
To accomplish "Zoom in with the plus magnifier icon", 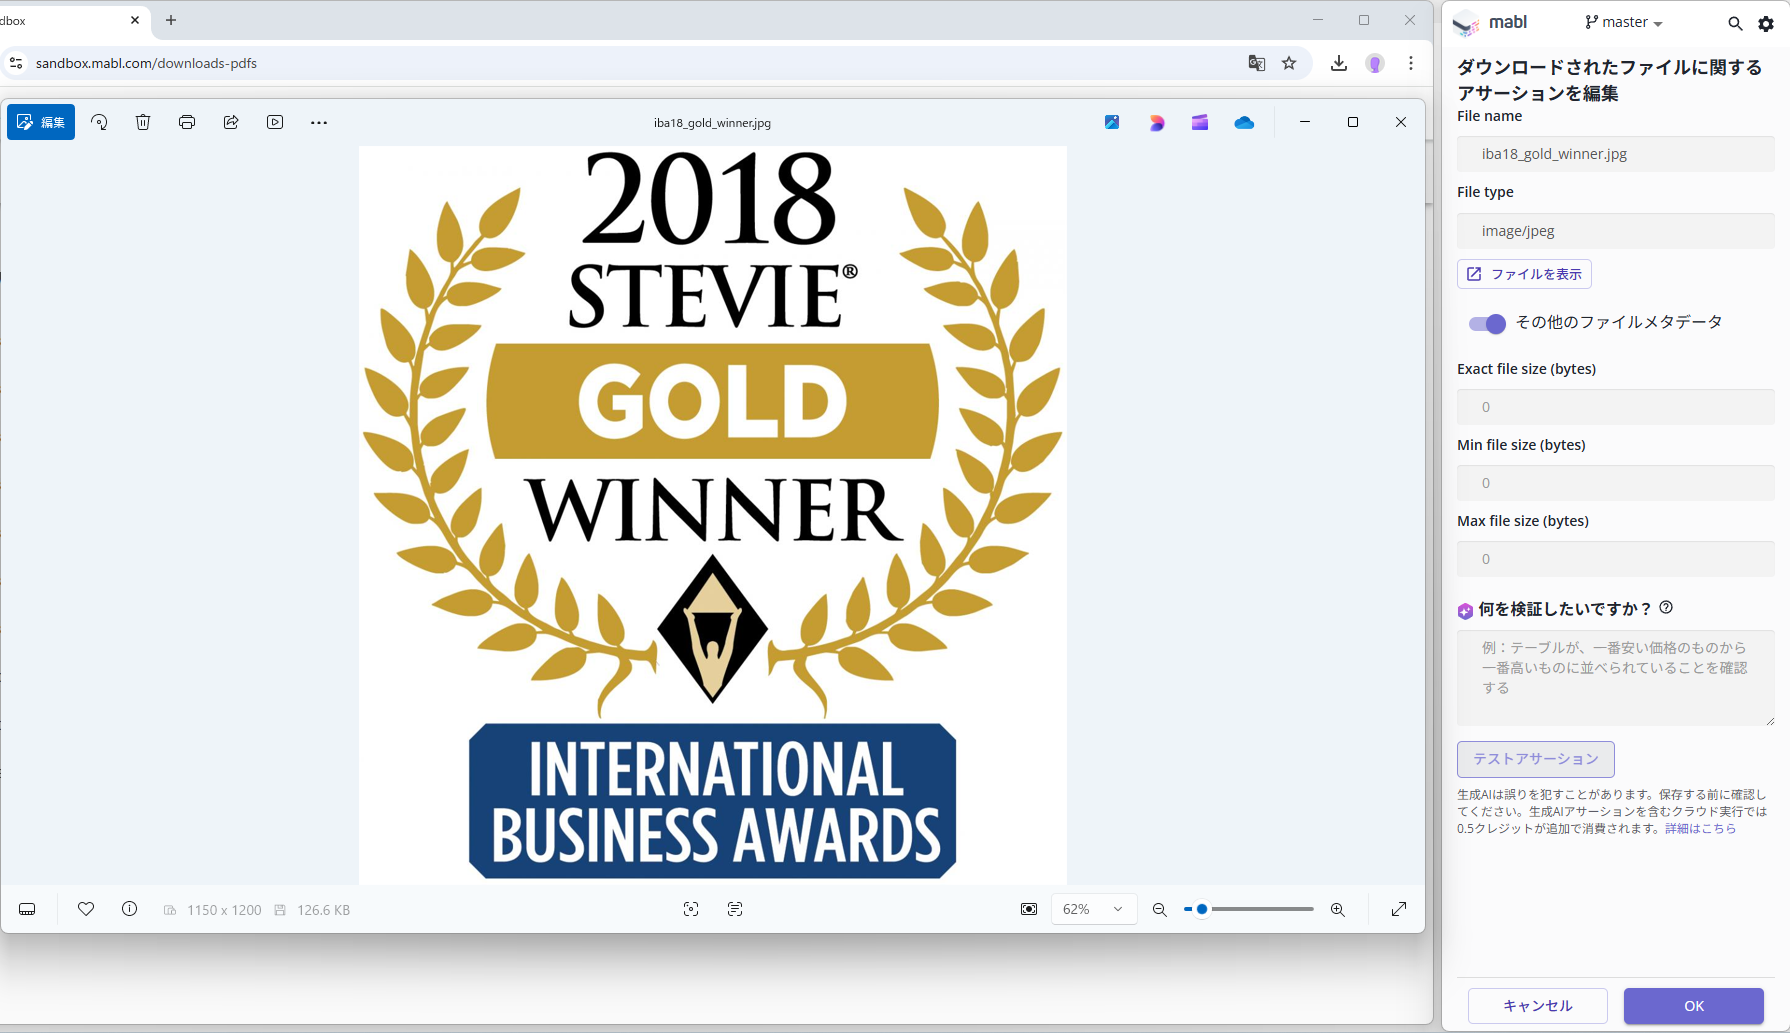I will coord(1338,909).
